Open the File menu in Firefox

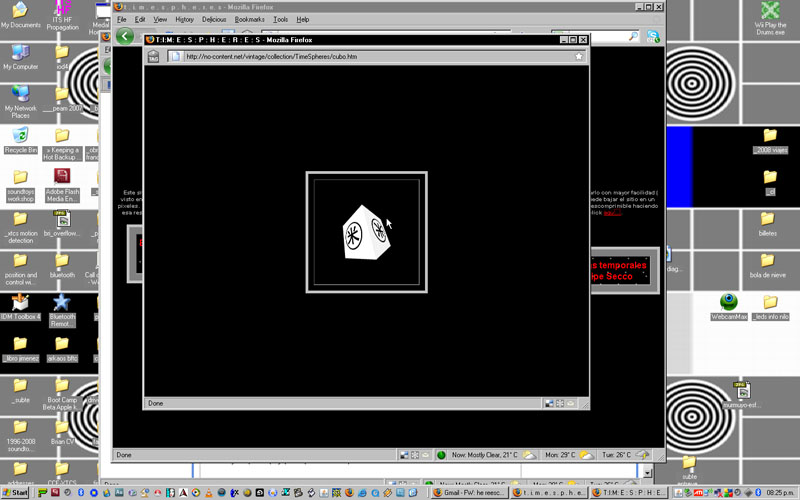coord(122,19)
